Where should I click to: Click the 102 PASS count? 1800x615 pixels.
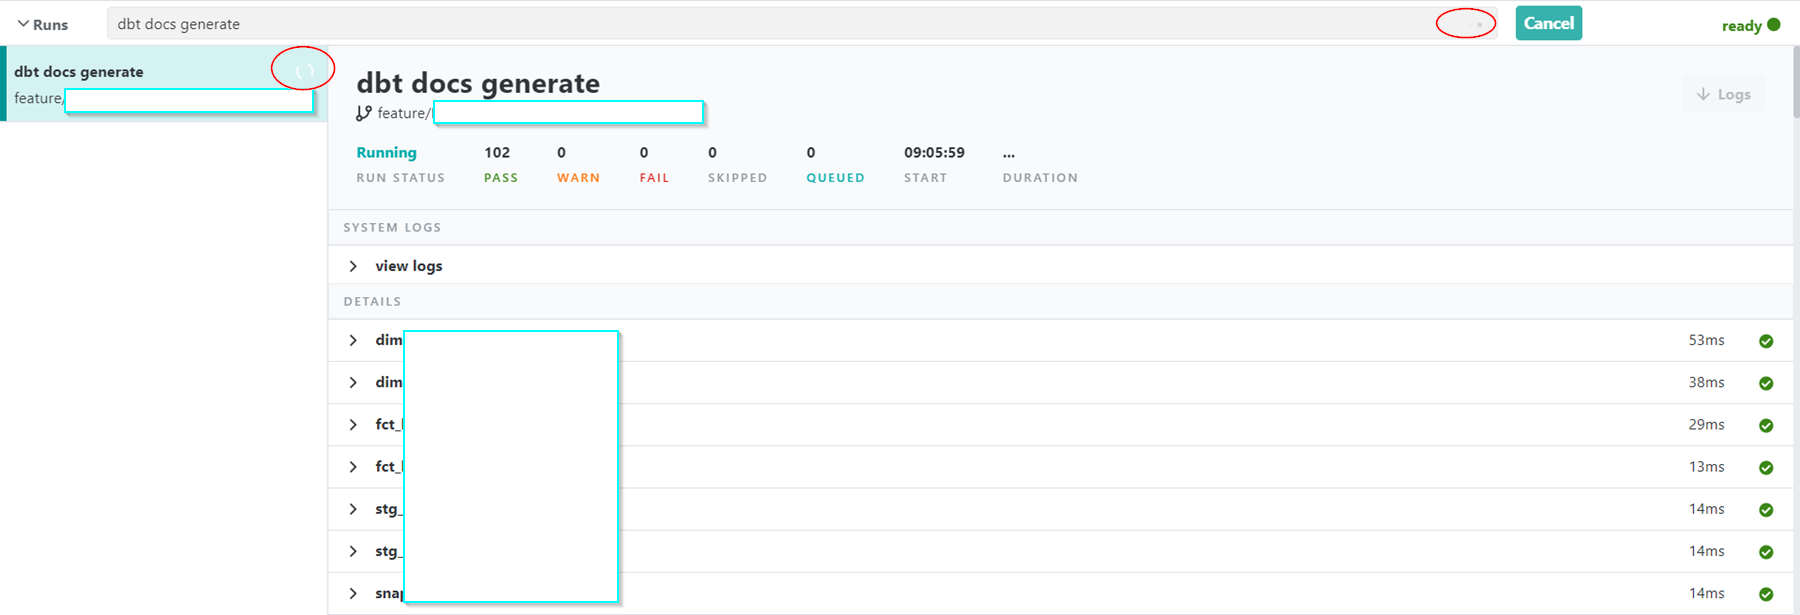[x=497, y=152]
